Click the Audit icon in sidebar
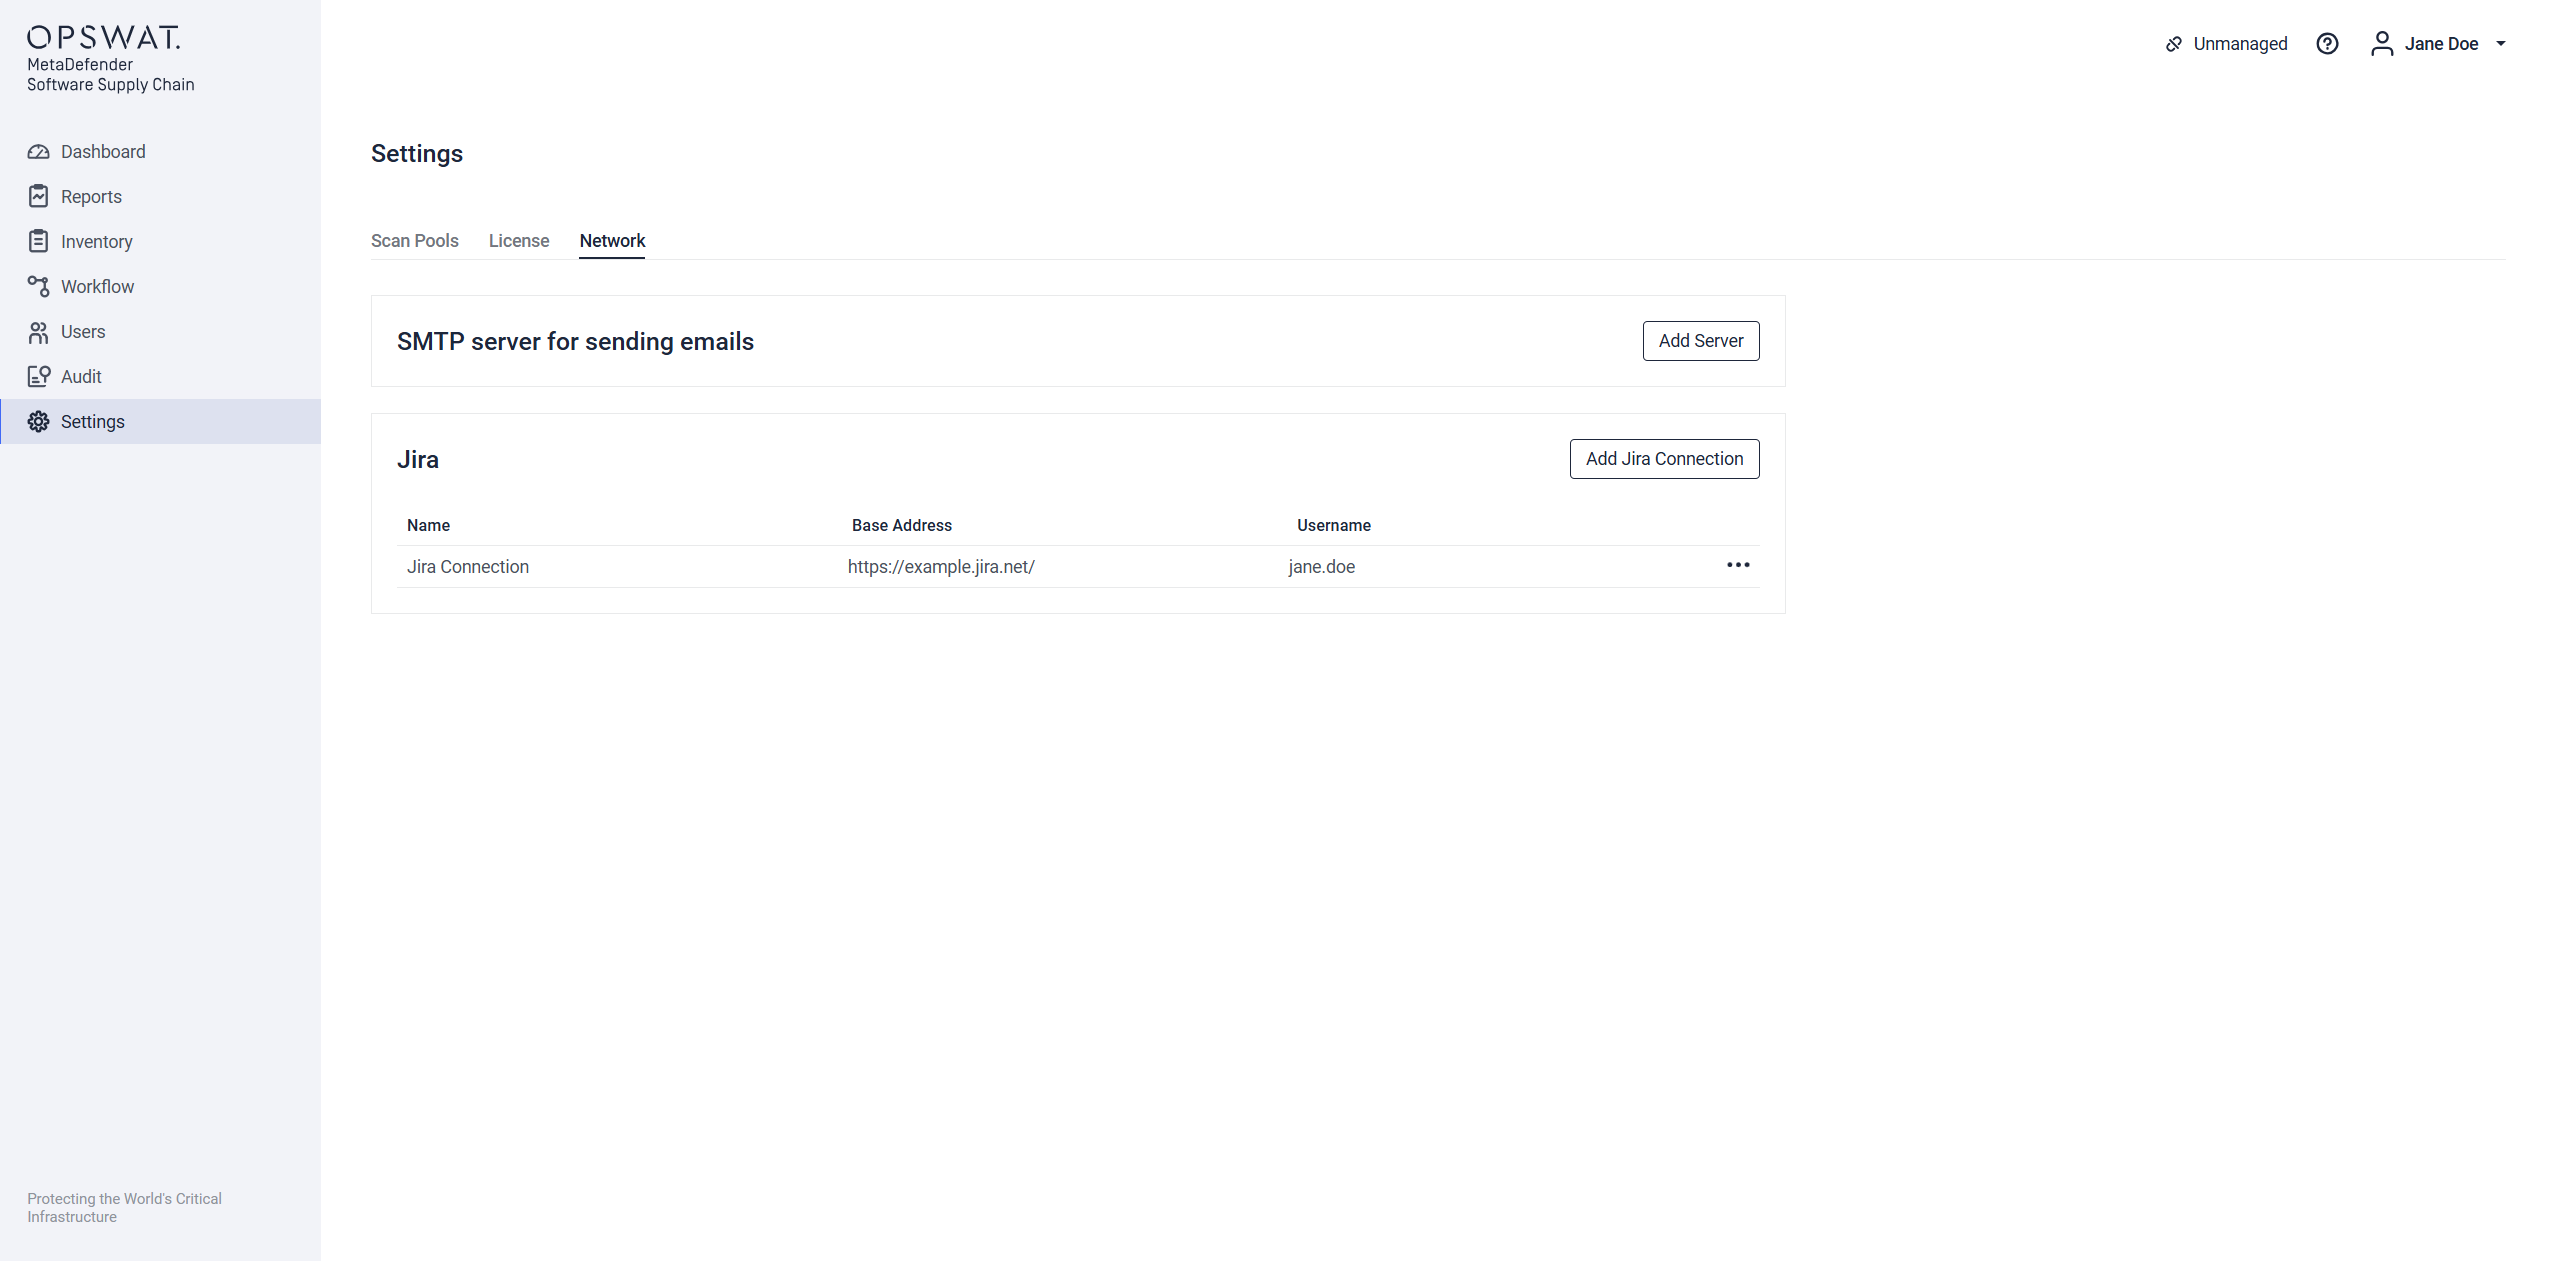 (x=38, y=376)
